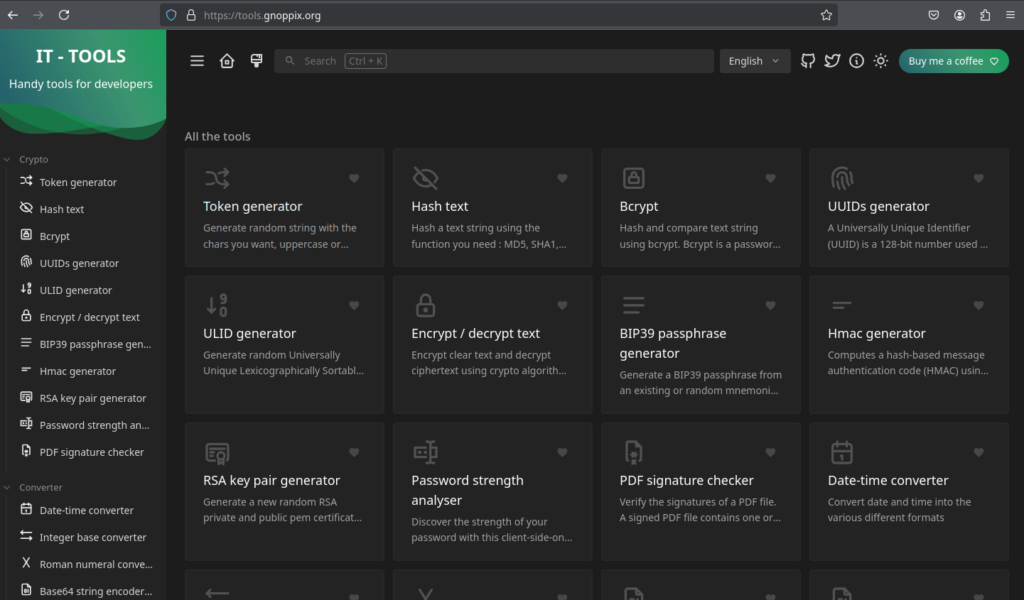The height and width of the screenshot is (600, 1024).
Task: Open the English language dropdown
Action: (755, 60)
